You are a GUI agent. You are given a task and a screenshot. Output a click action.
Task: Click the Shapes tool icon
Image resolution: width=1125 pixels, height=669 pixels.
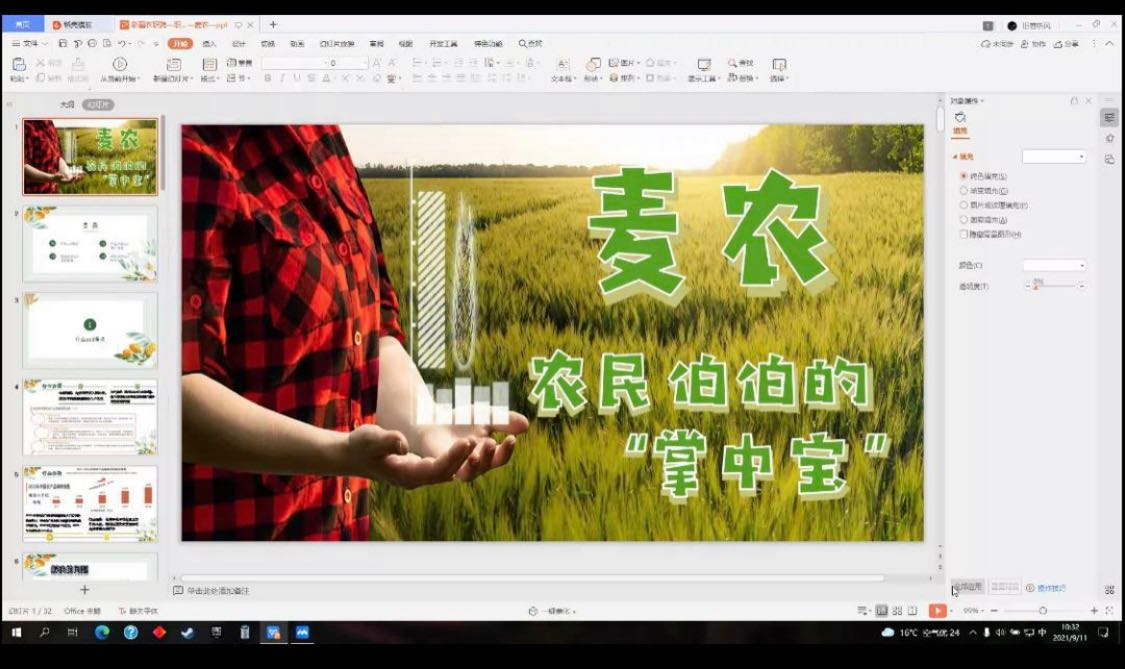(x=593, y=64)
